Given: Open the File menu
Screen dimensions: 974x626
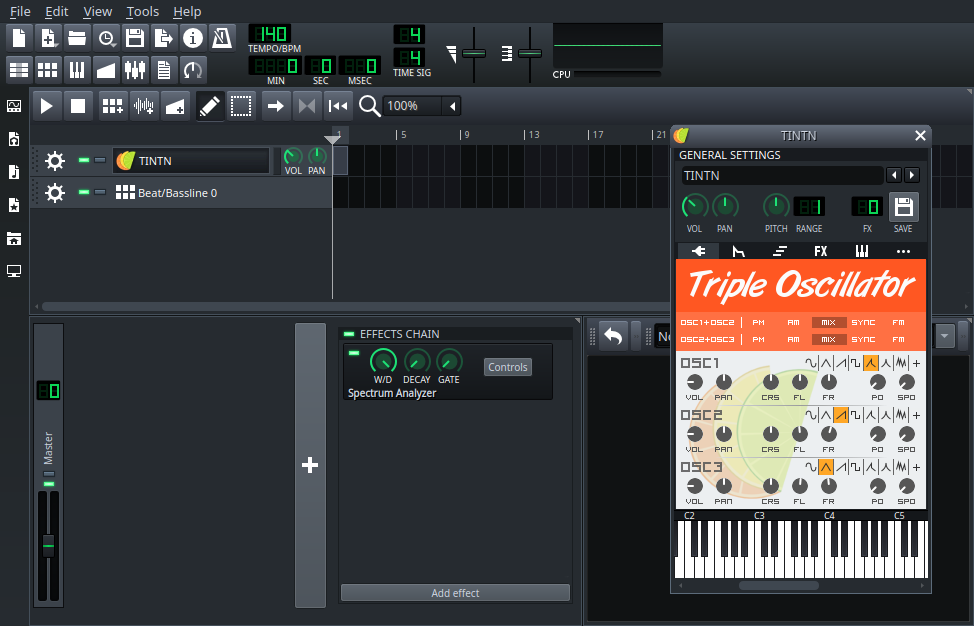Looking at the screenshot, I should pyautogui.click(x=20, y=11).
